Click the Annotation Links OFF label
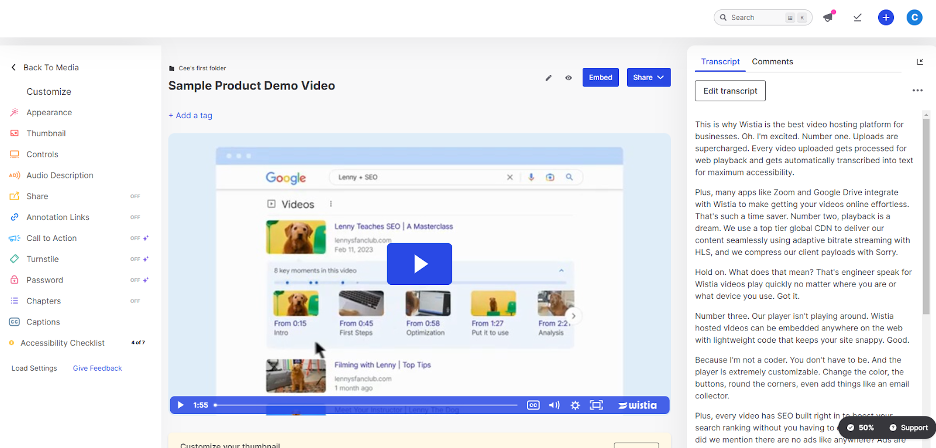Viewport: 936px width, 448px height. [x=135, y=217]
